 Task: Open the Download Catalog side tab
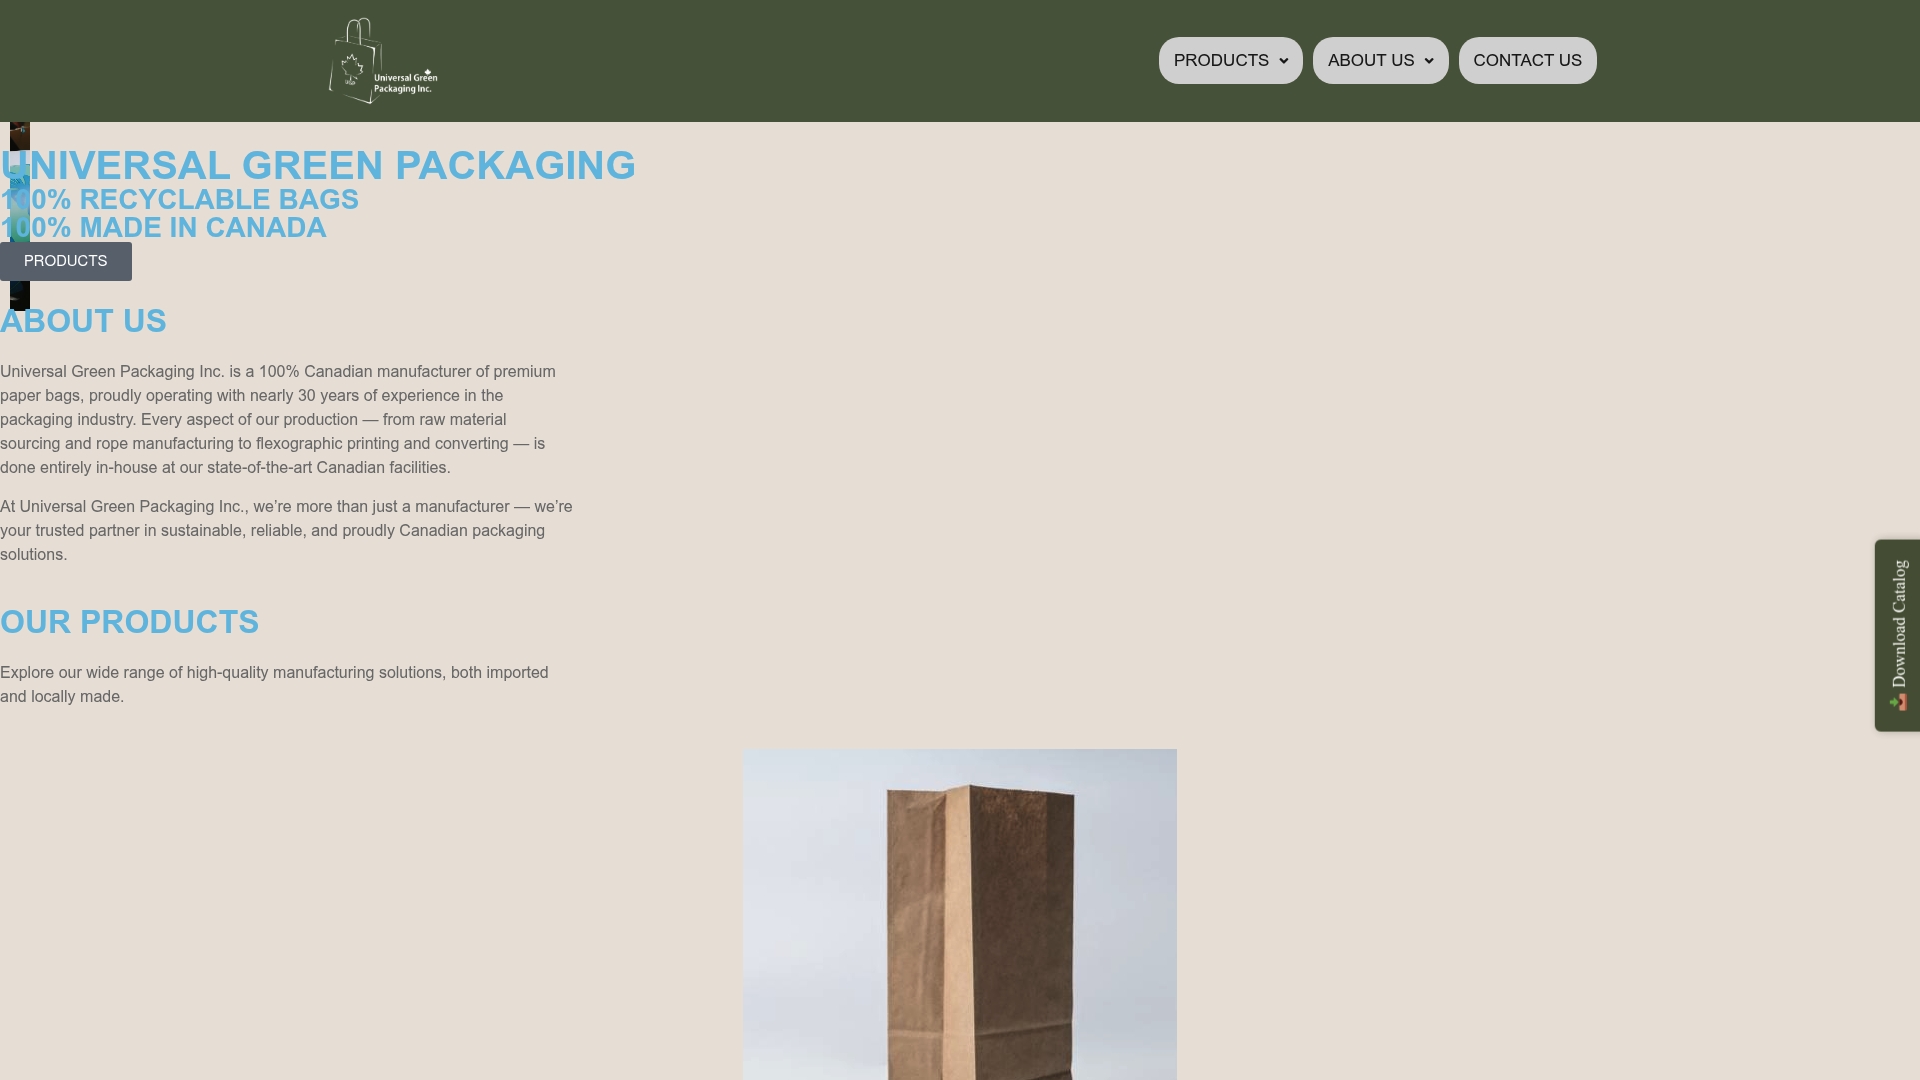1897,635
